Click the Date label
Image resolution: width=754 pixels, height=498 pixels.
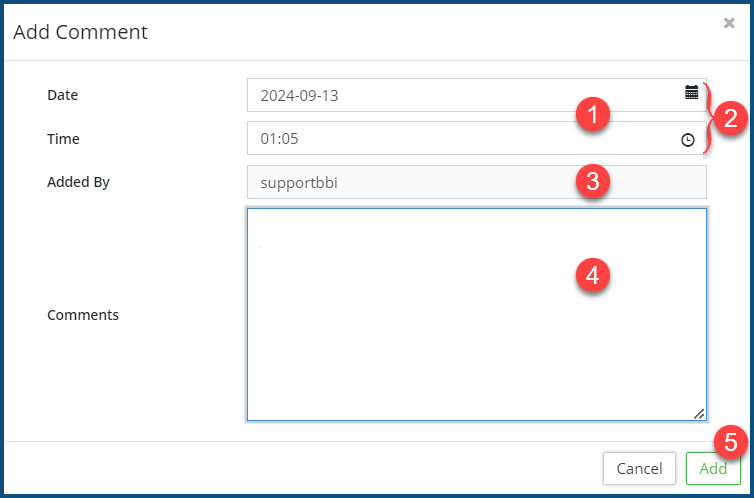62,95
